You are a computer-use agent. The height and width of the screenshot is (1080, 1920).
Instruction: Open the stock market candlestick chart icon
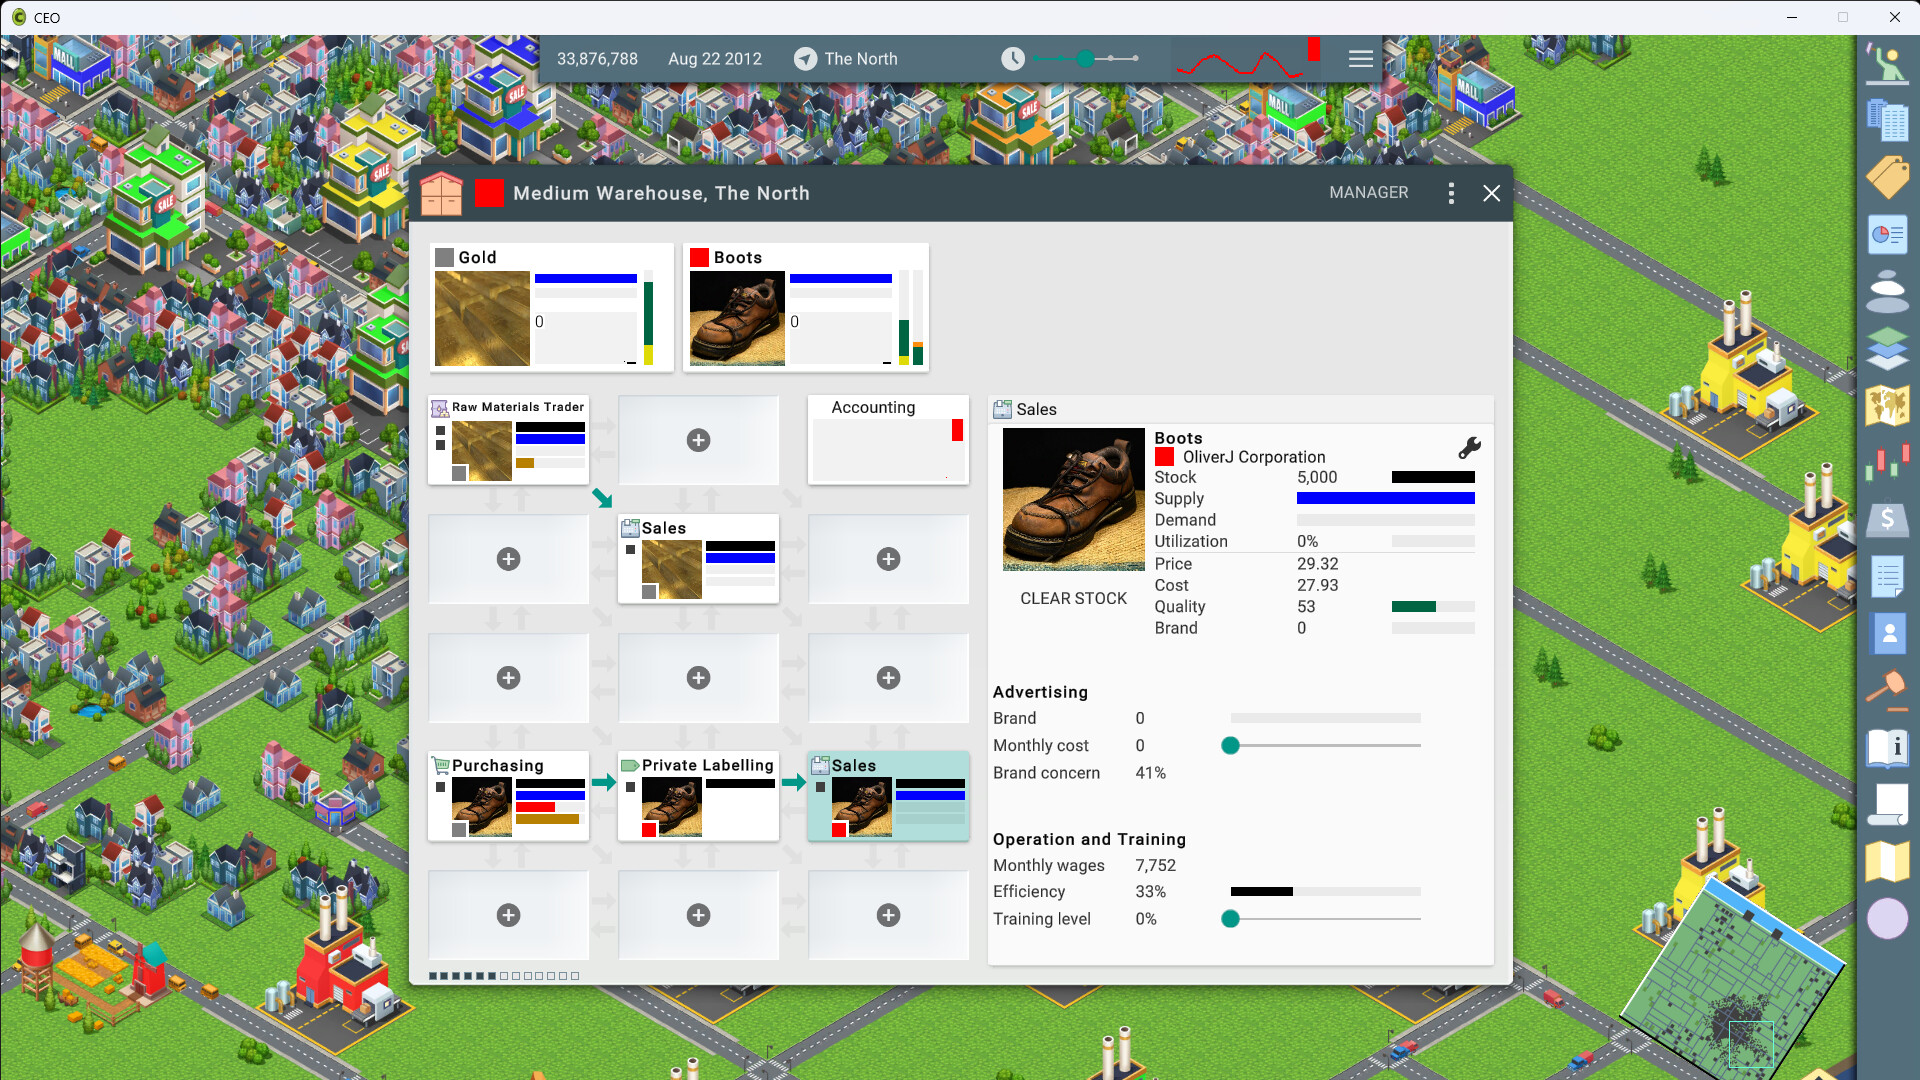point(1889,461)
